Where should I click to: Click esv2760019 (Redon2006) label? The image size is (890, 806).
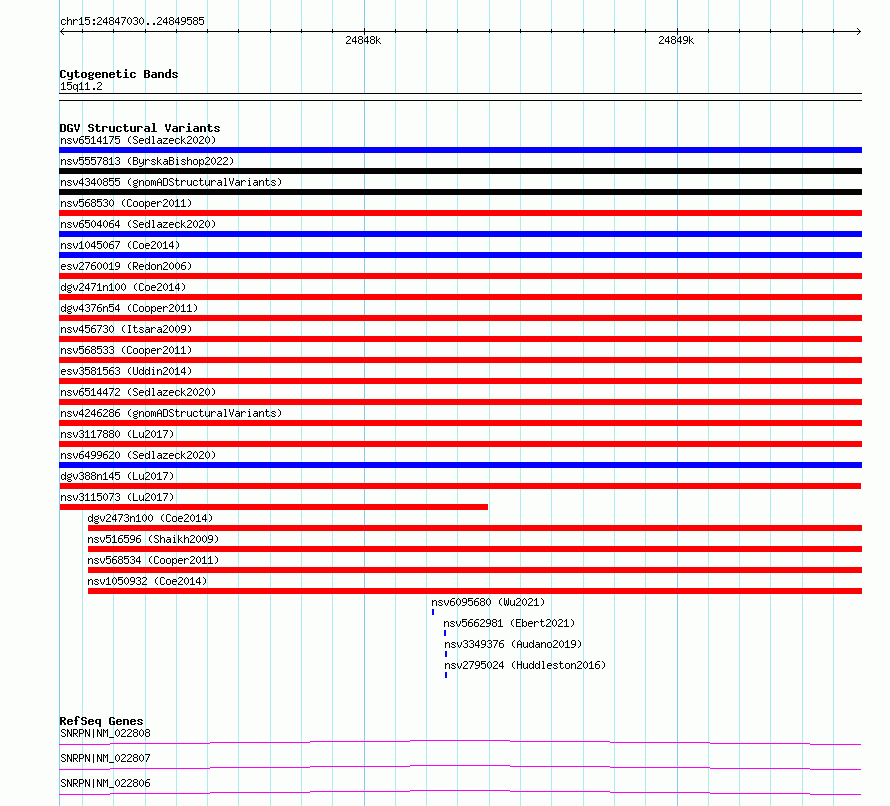[x=126, y=266]
